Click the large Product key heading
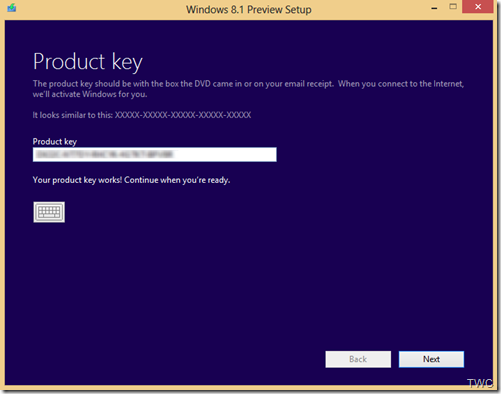501x394 pixels. (88, 62)
